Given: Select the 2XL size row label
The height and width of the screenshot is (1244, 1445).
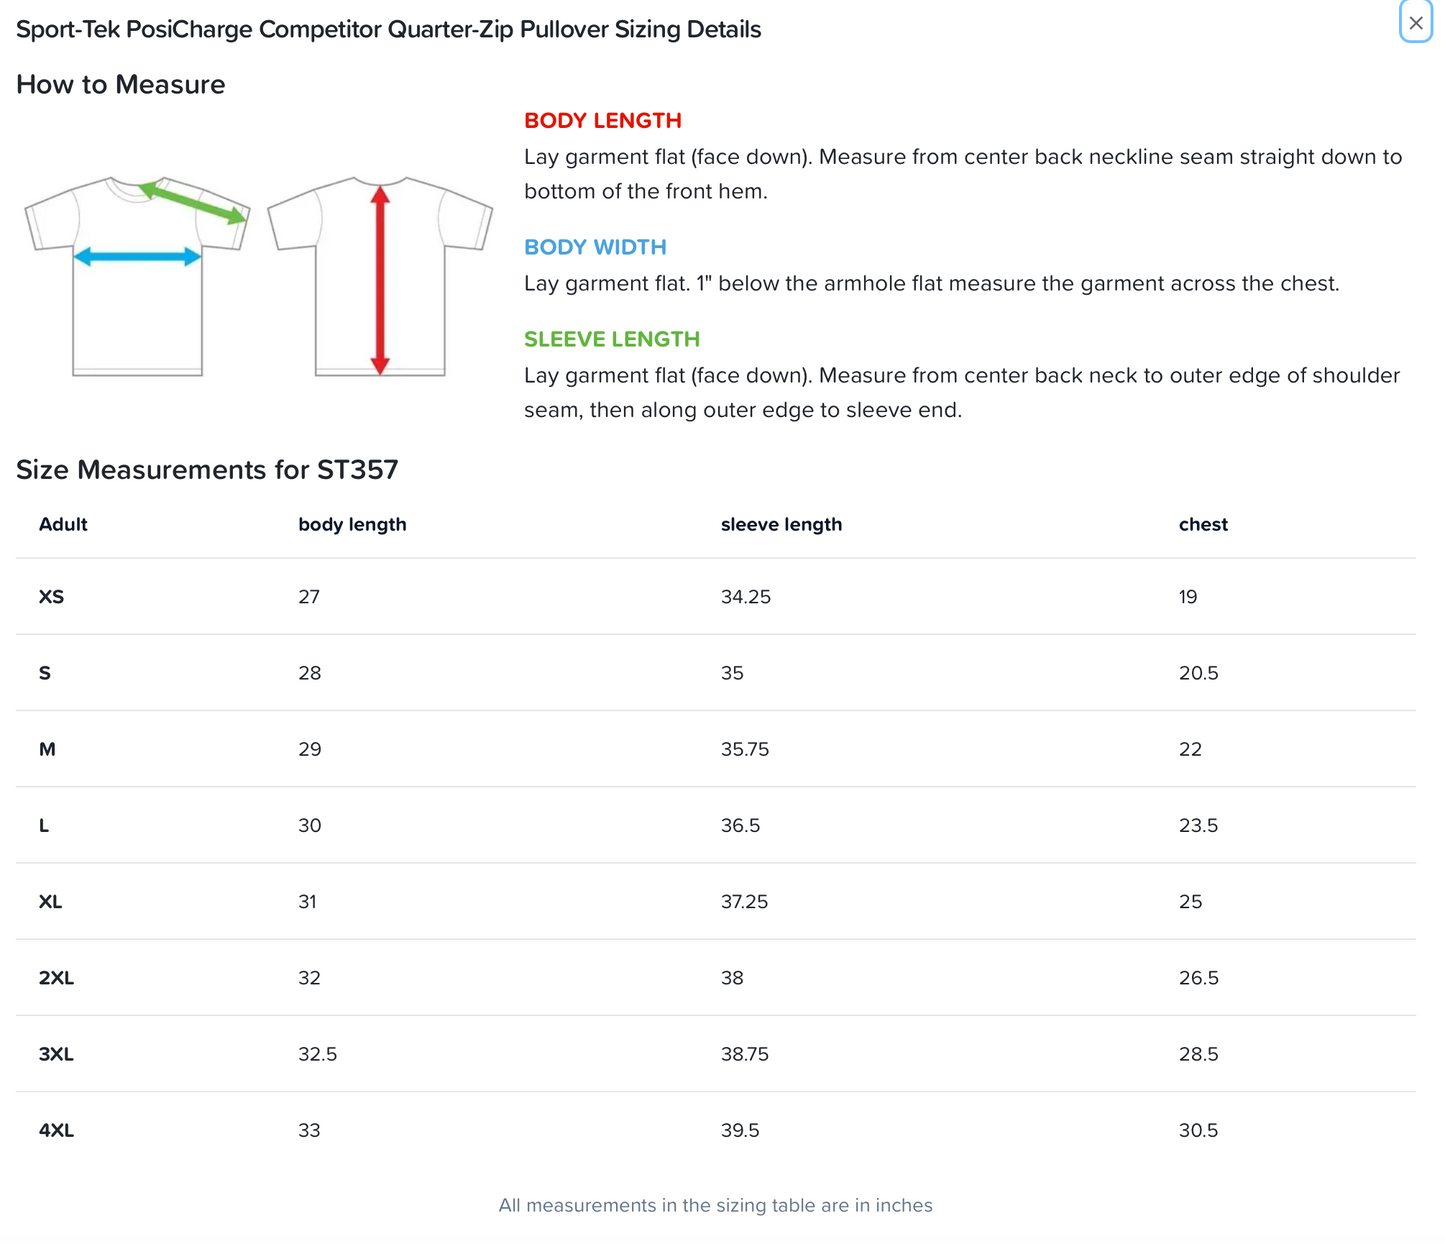Looking at the screenshot, I should (x=56, y=978).
